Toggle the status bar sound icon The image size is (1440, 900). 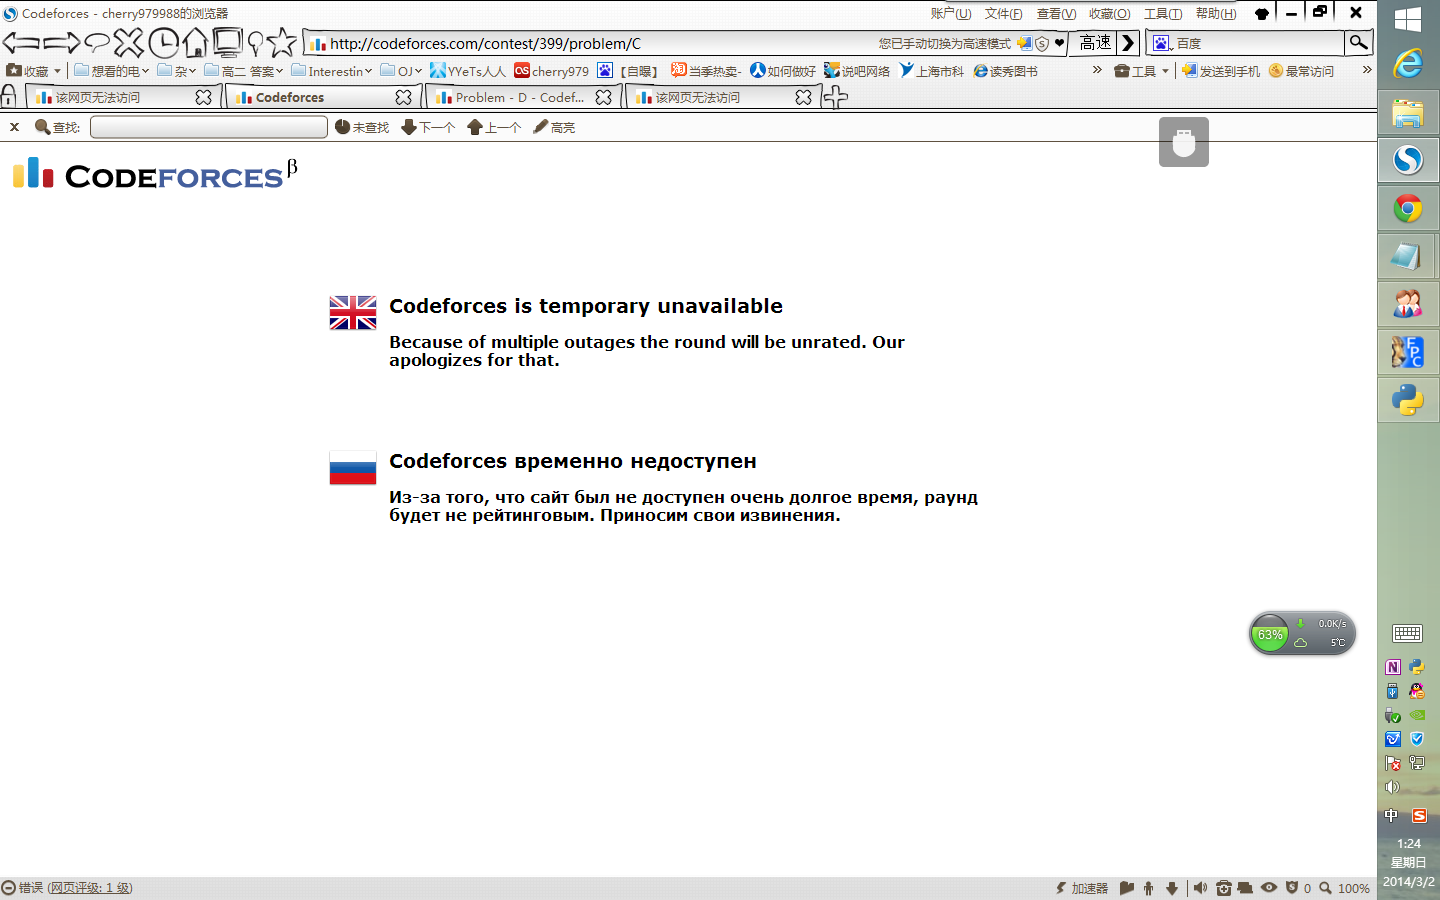(x=1200, y=888)
